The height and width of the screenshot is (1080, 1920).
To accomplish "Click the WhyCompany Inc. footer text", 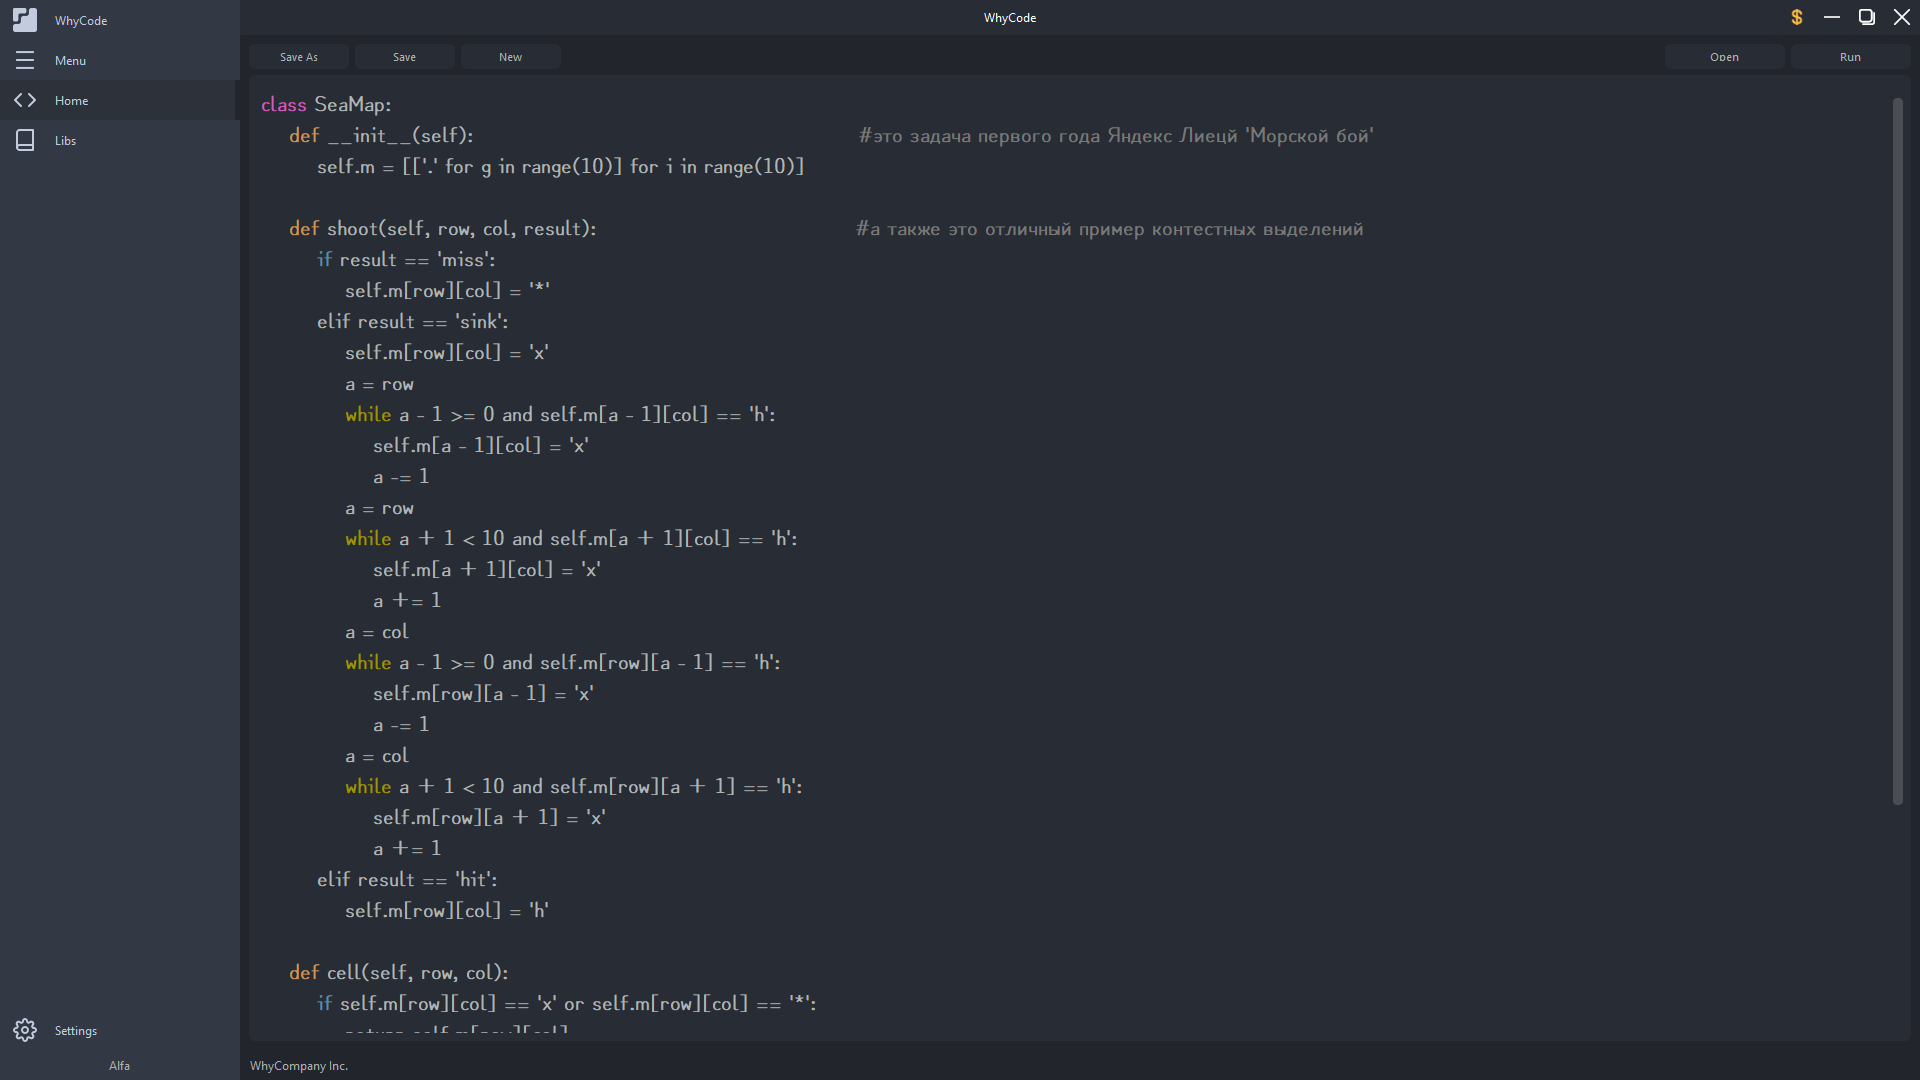I will (x=299, y=1066).
